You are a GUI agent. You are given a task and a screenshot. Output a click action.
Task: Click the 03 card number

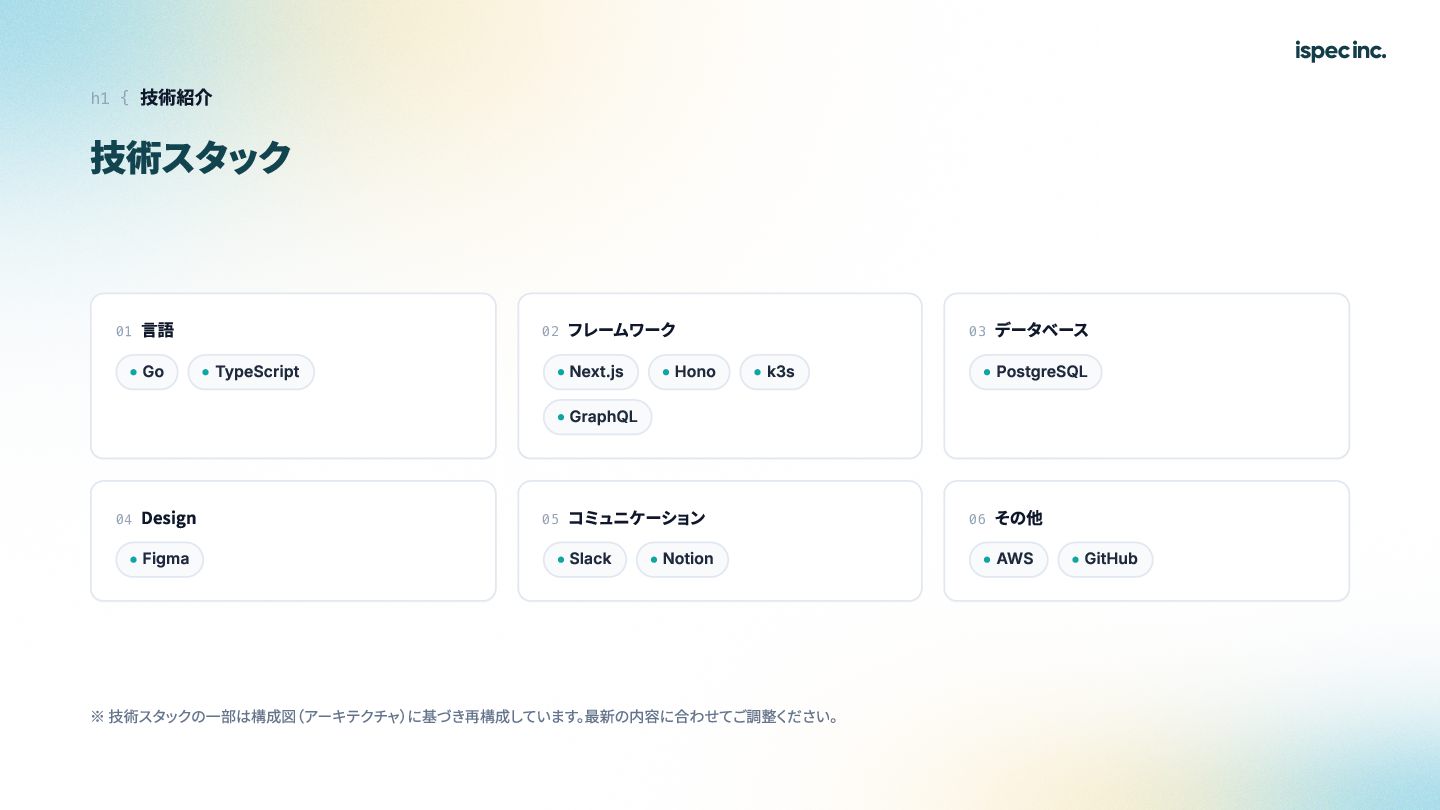point(977,331)
